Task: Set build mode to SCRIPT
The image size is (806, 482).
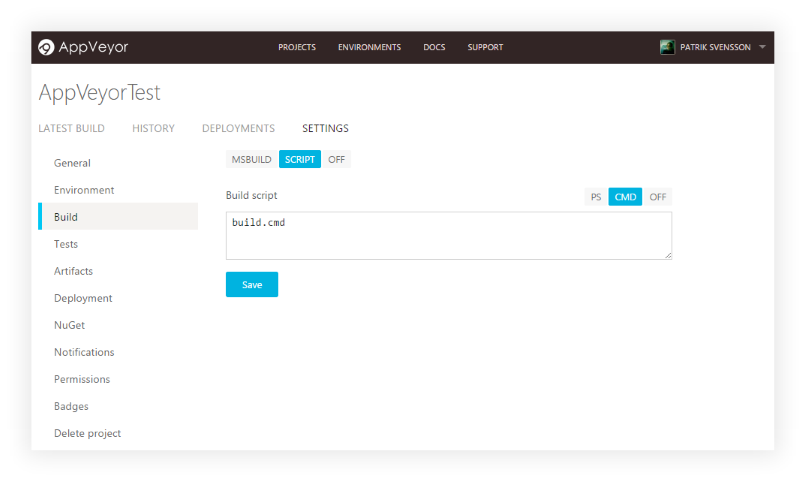Action: [x=300, y=159]
